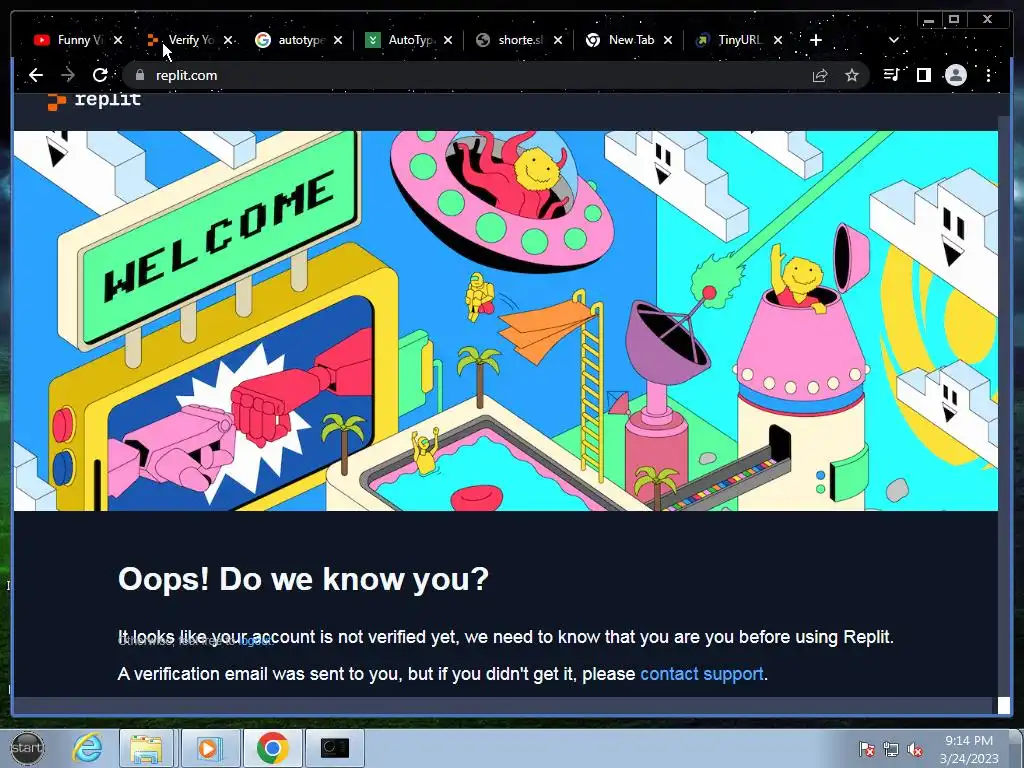Minimize the Chrome window
The width and height of the screenshot is (1024, 768).
929,20
